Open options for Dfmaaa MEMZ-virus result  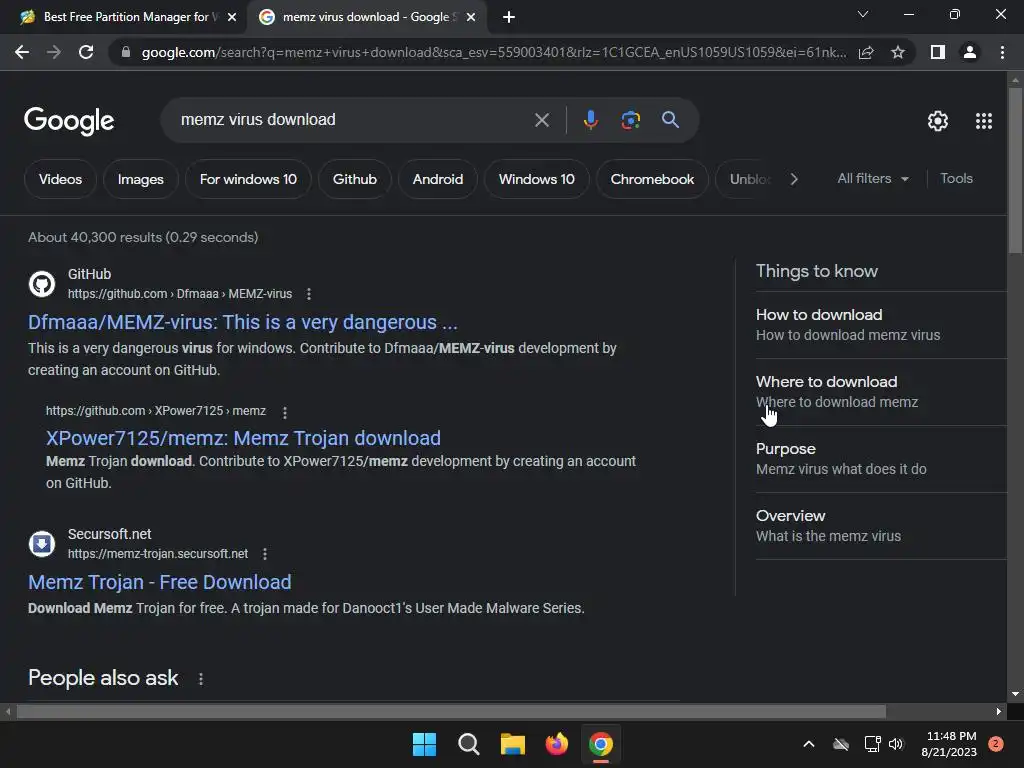click(309, 295)
